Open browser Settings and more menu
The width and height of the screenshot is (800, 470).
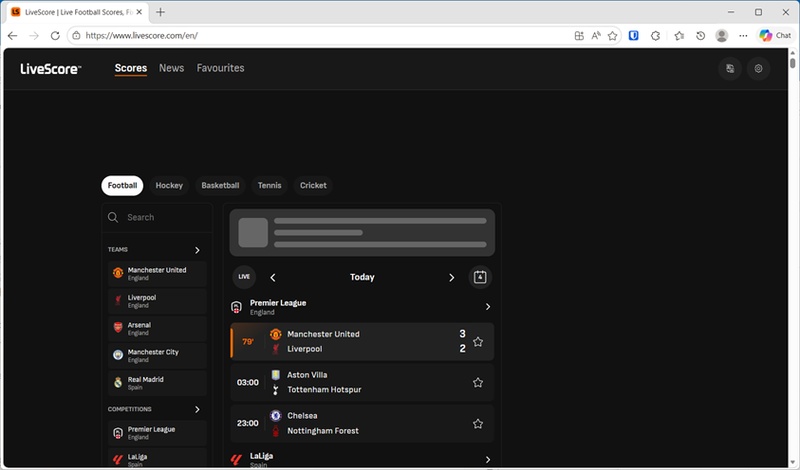743,35
